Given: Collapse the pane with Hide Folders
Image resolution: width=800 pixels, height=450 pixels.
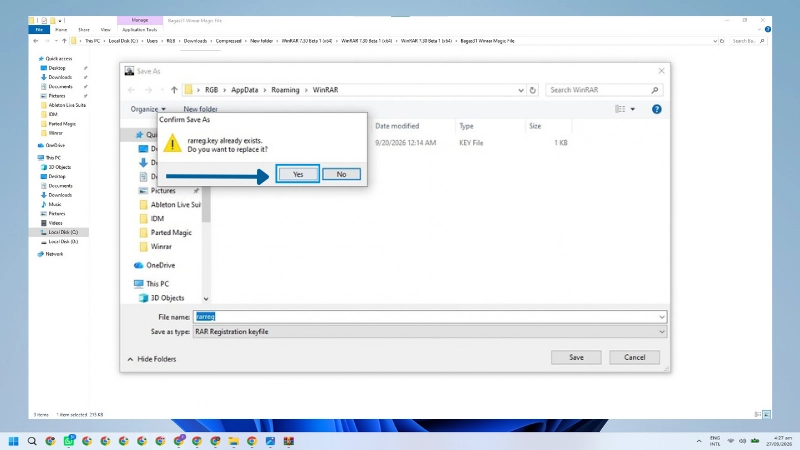Looking at the screenshot, I should (152, 359).
